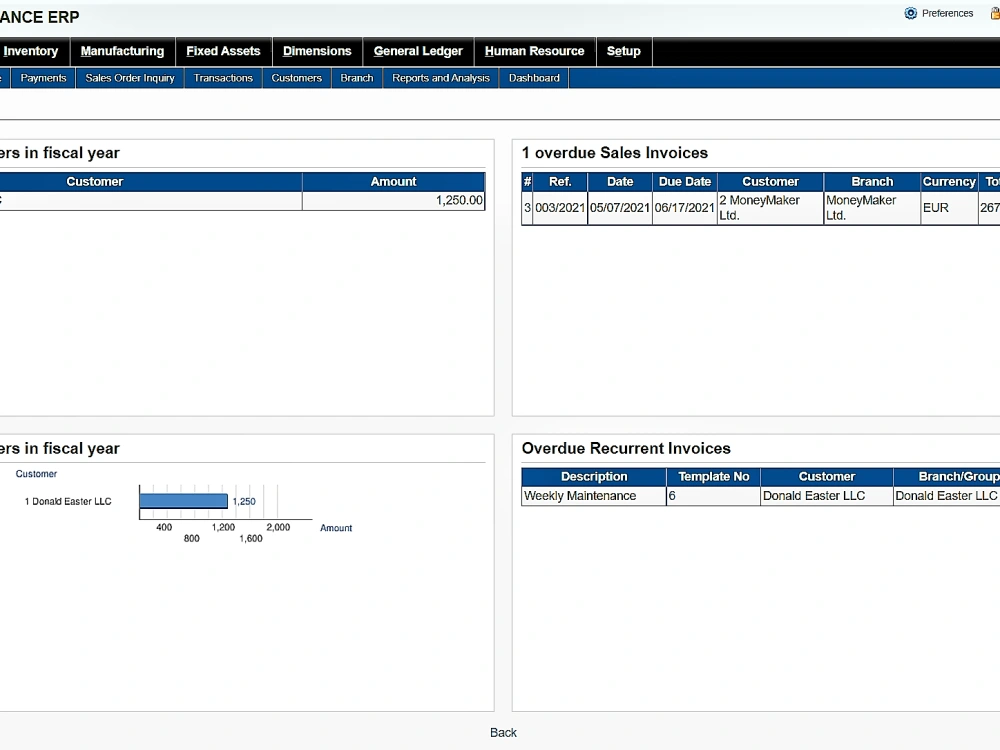This screenshot has width=1000, height=750.
Task: Select the Dashboard submenu item
Action: click(534, 78)
